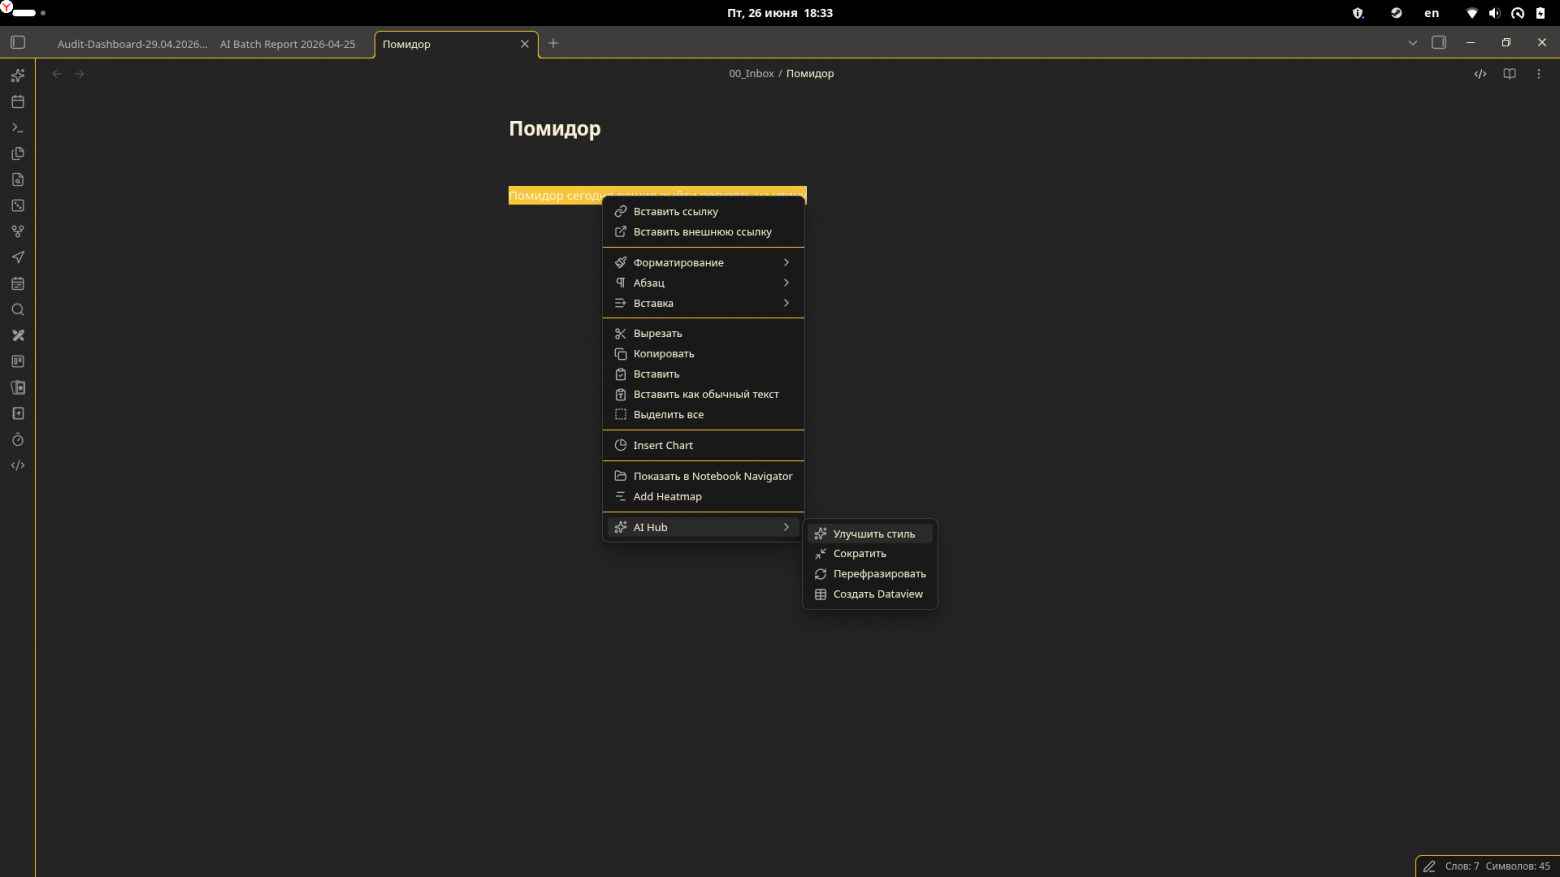Click the file-search ribbon icon
The width and height of the screenshot is (1560, 877).
(17, 180)
